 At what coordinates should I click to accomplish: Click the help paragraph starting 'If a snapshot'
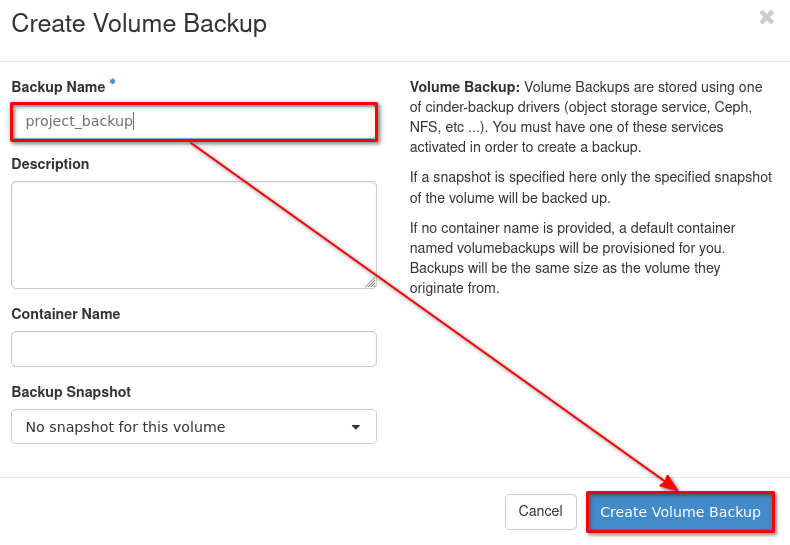[x=590, y=187]
